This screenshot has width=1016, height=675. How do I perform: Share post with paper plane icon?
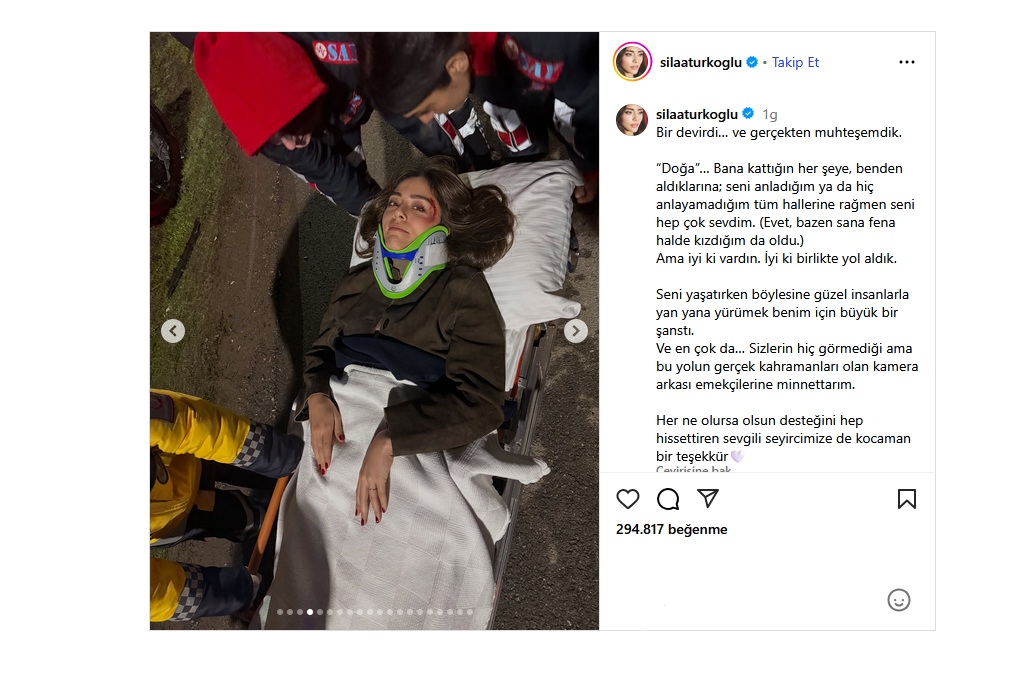tap(708, 498)
